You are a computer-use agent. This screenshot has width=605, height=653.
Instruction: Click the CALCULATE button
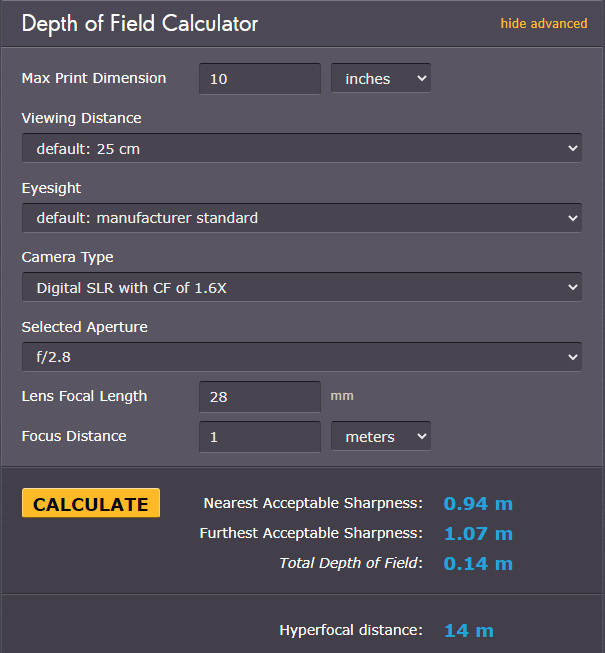click(x=91, y=503)
